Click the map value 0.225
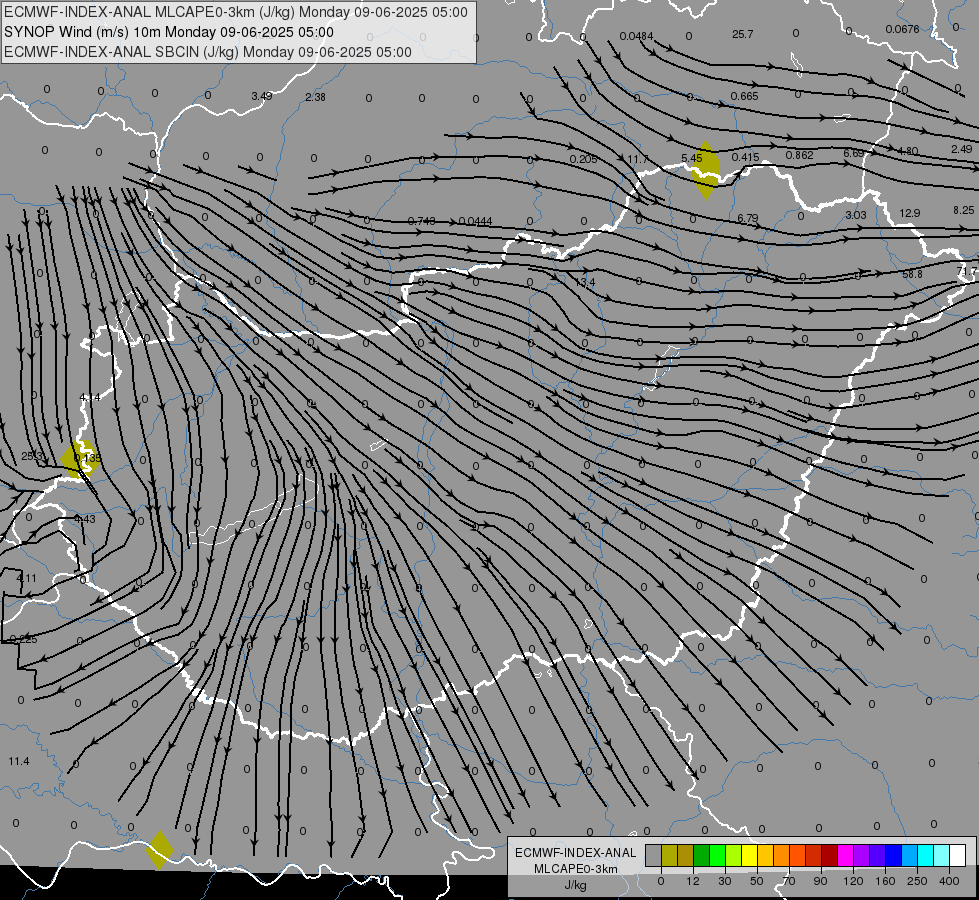The image size is (979, 900). point(24,640)
